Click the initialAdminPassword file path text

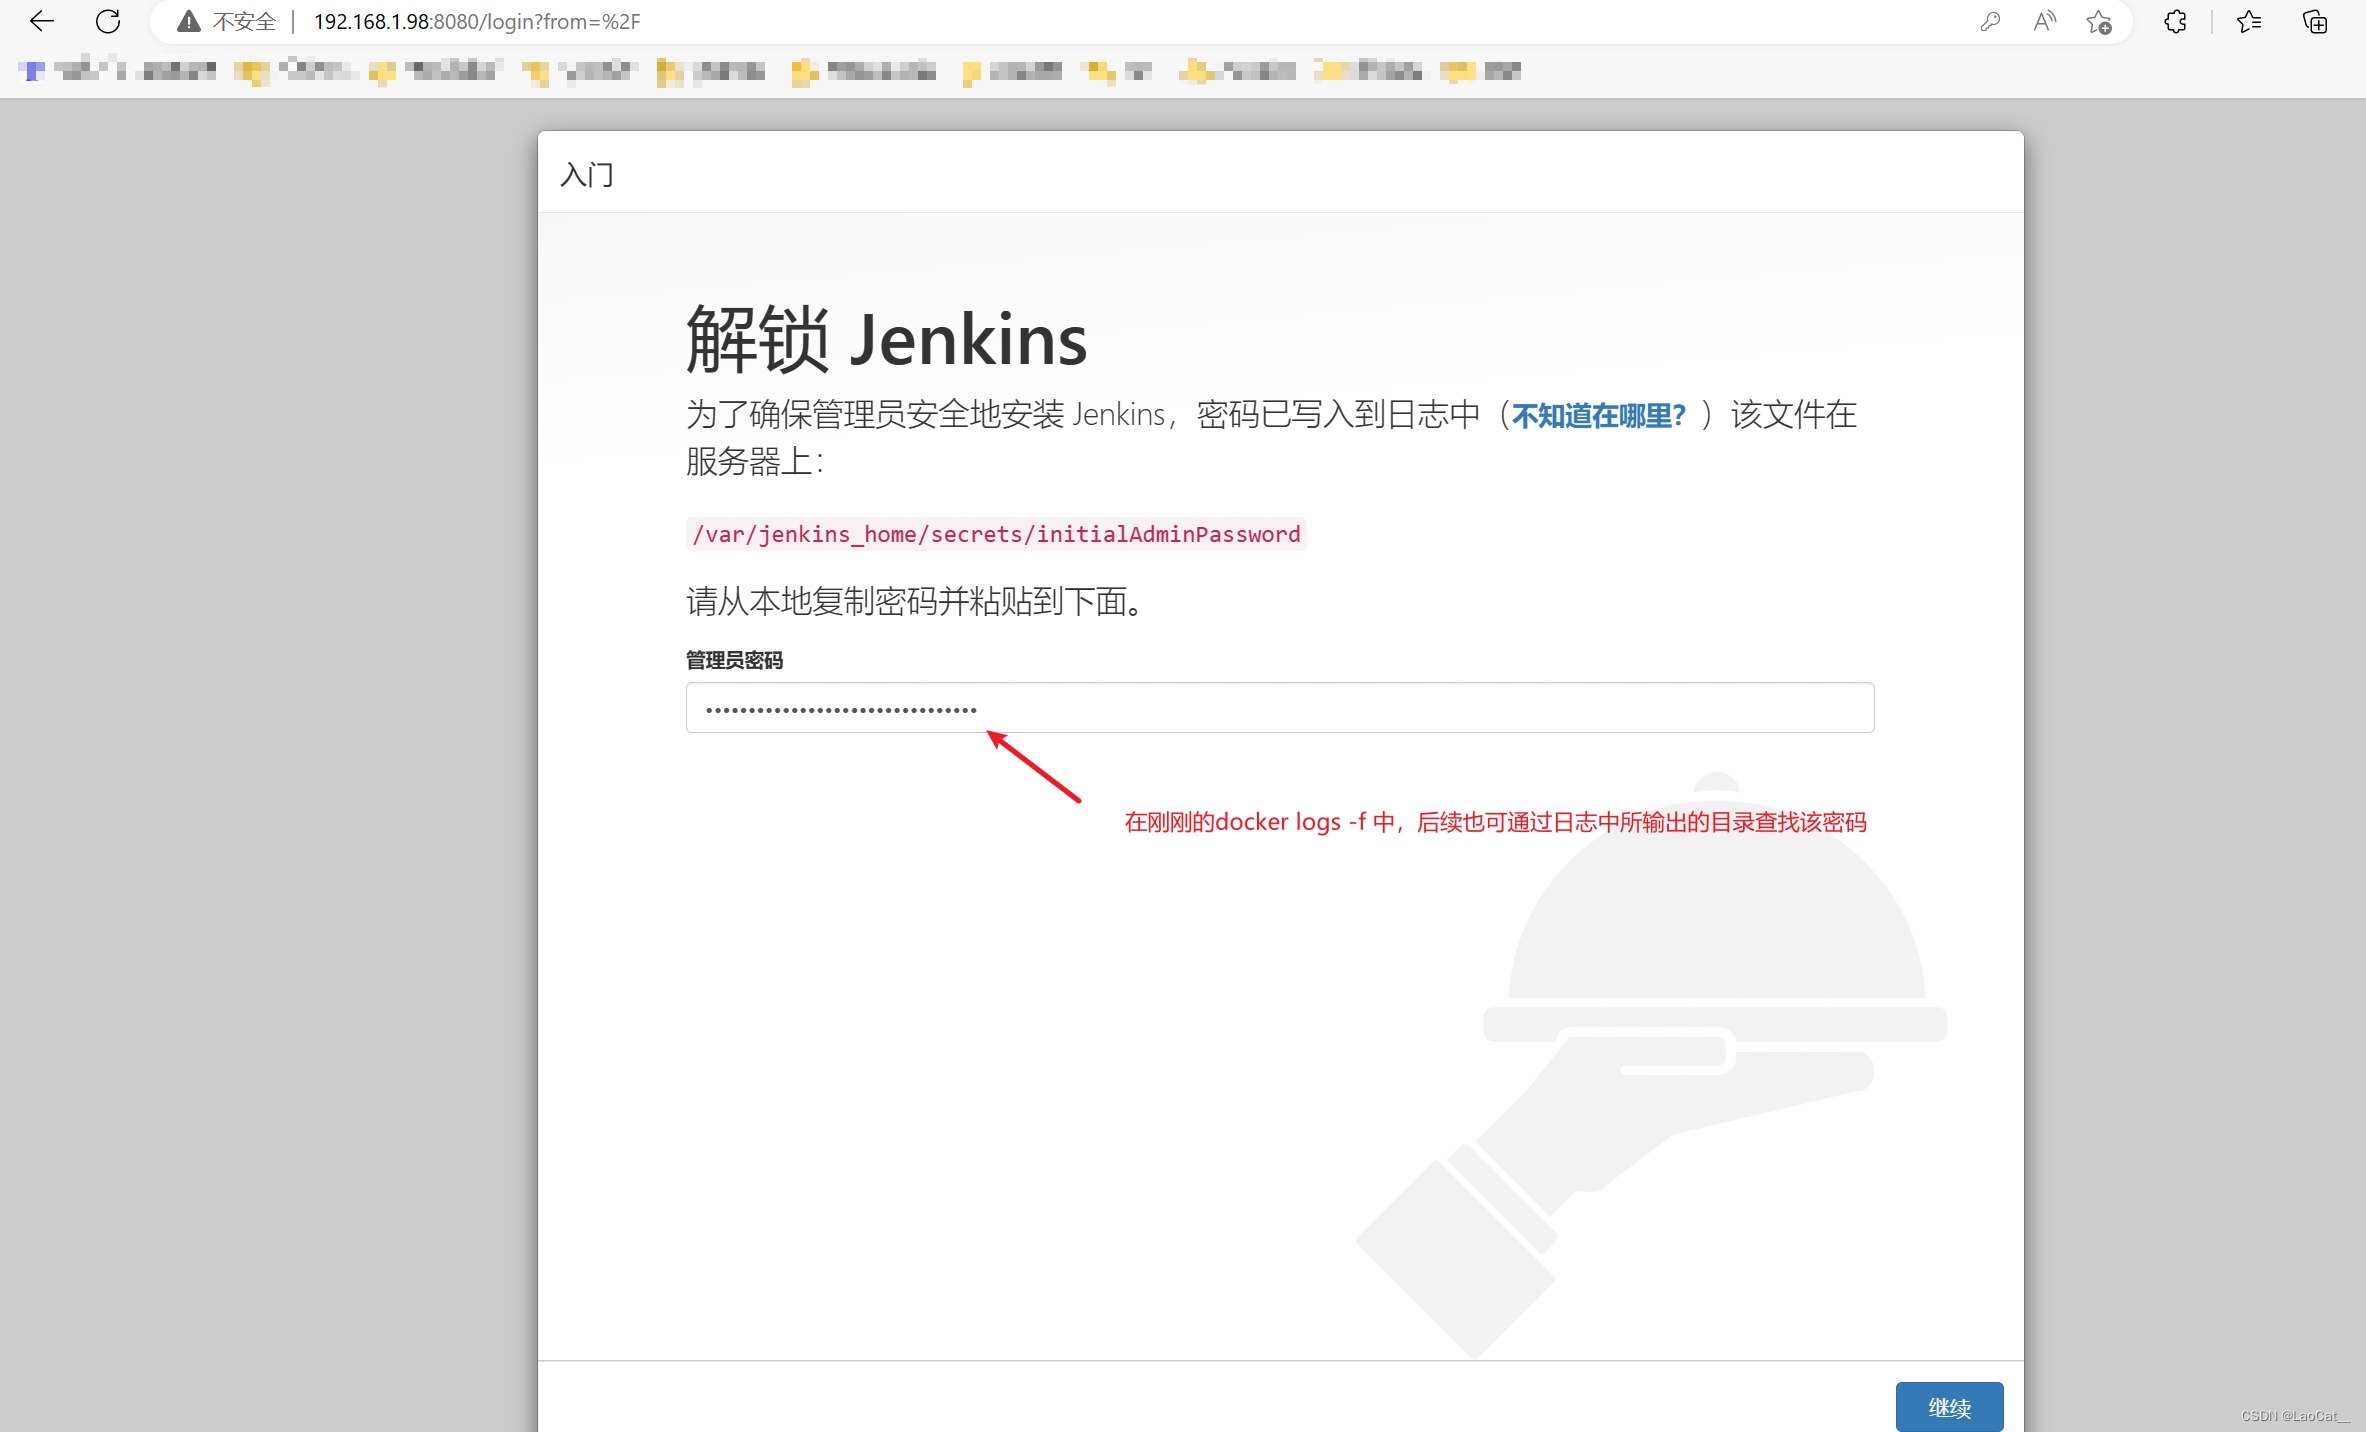(x=996, y=534)
